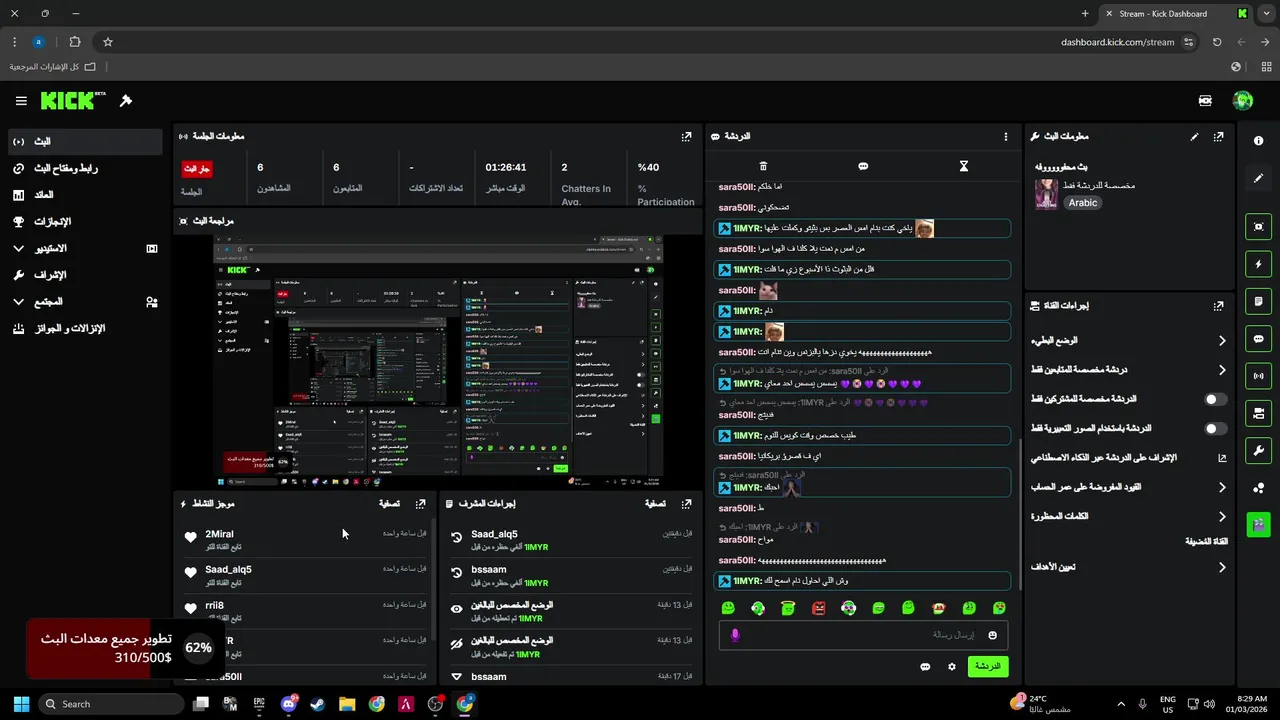Image resolution: width=1280 pixels, height=720 pixels.
Task: Open the hamburger menu beside Kick logo
Action: 21,101
